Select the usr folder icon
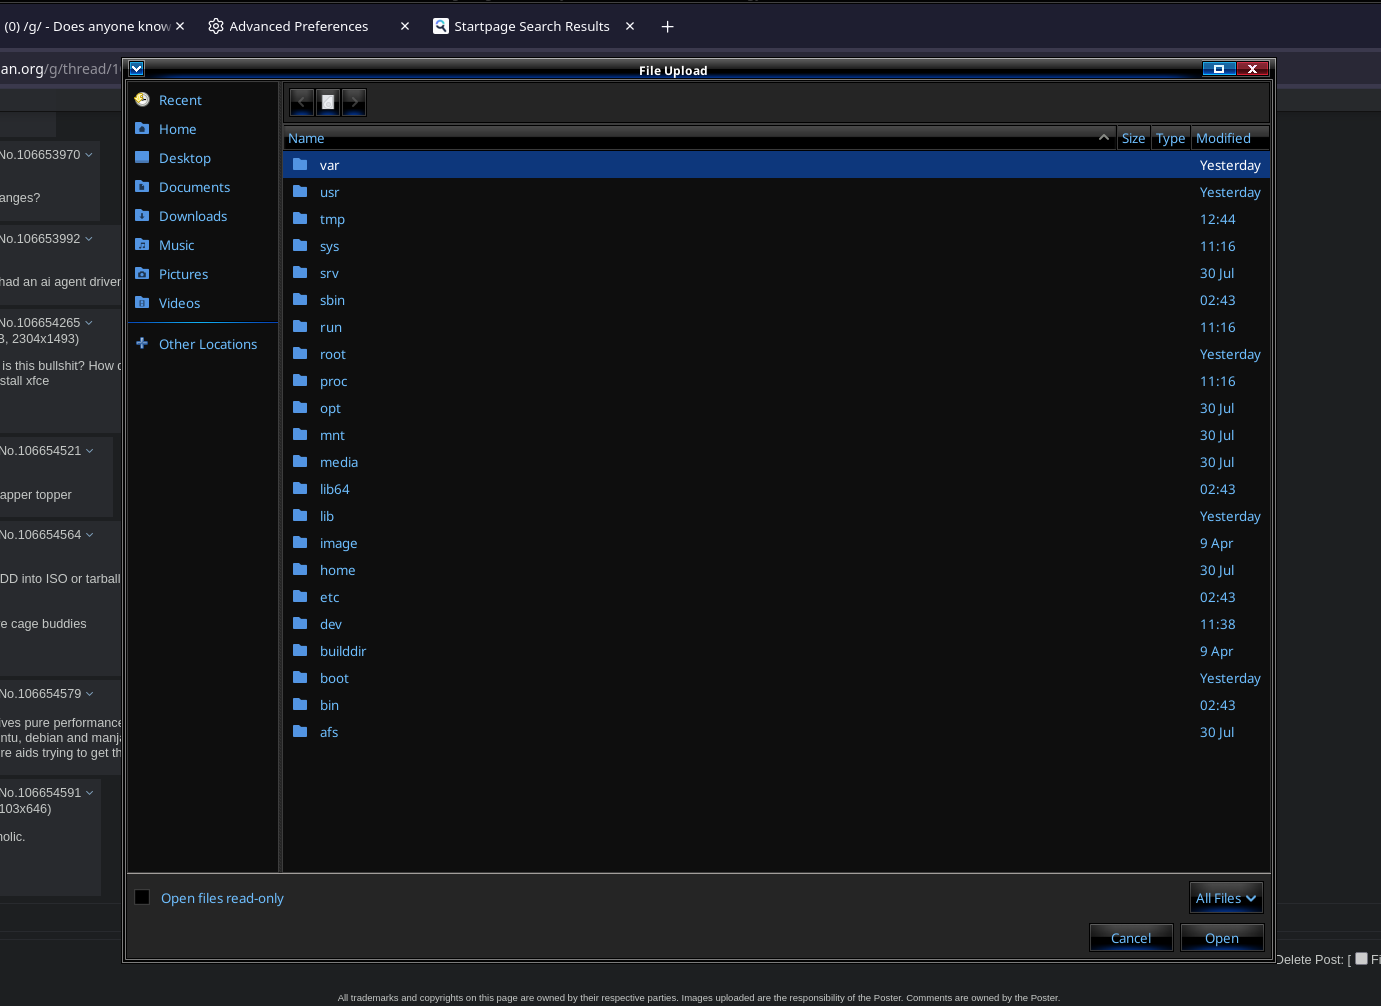 [300, 192]
